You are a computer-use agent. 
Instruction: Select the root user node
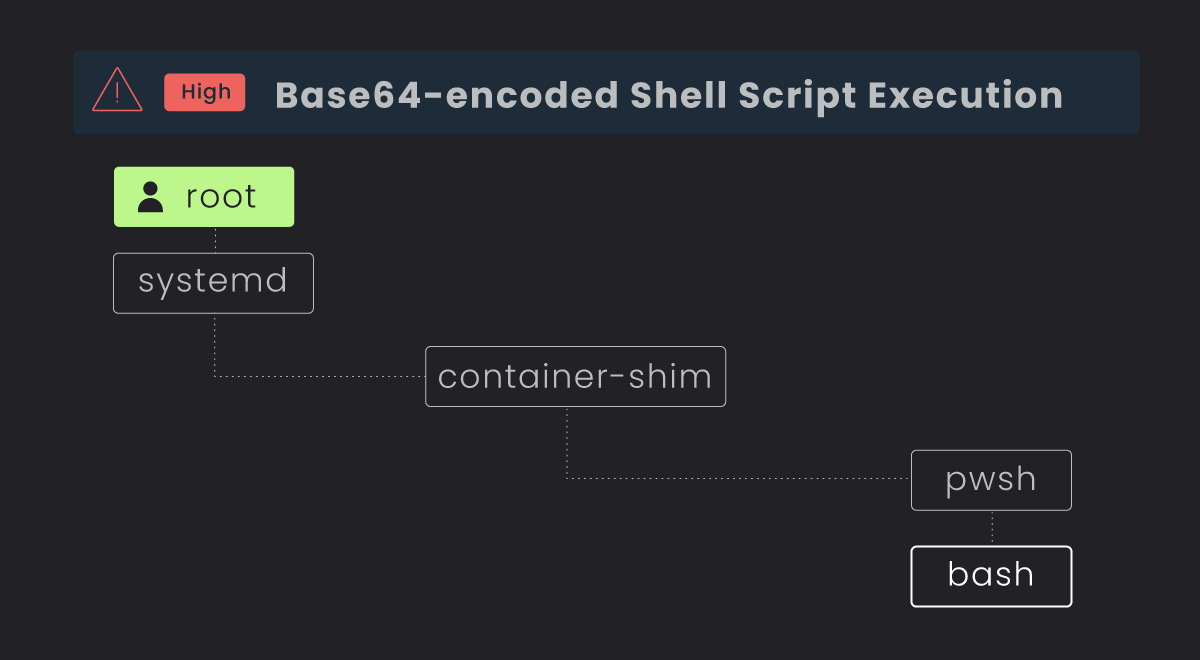point(204,197)
